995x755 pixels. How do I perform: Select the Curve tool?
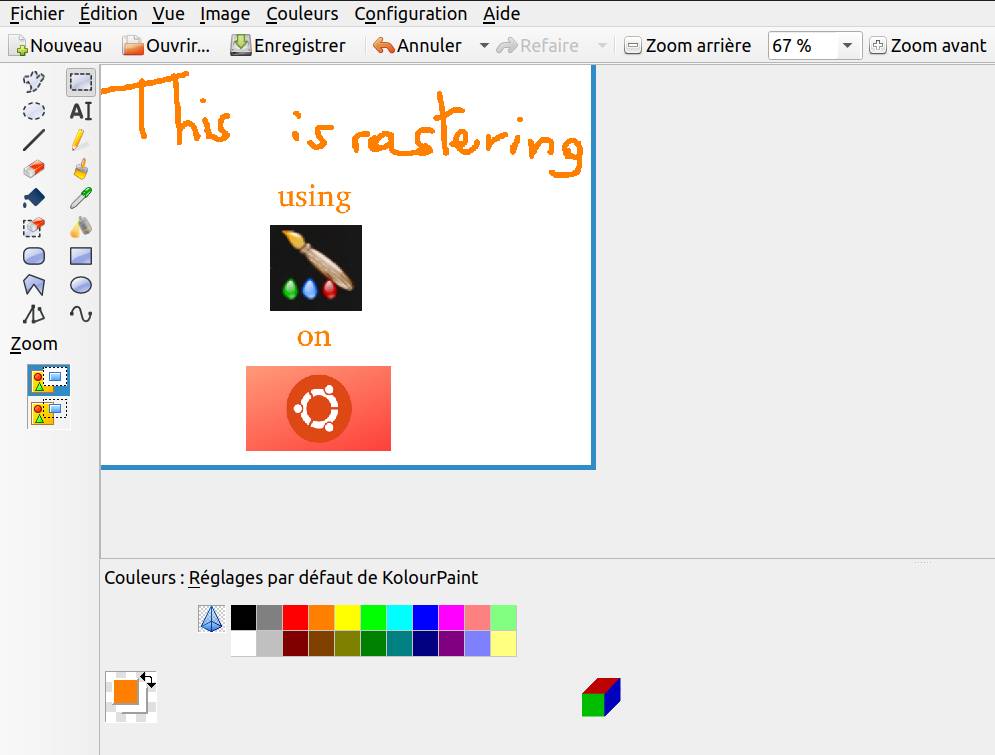(81, 314)
